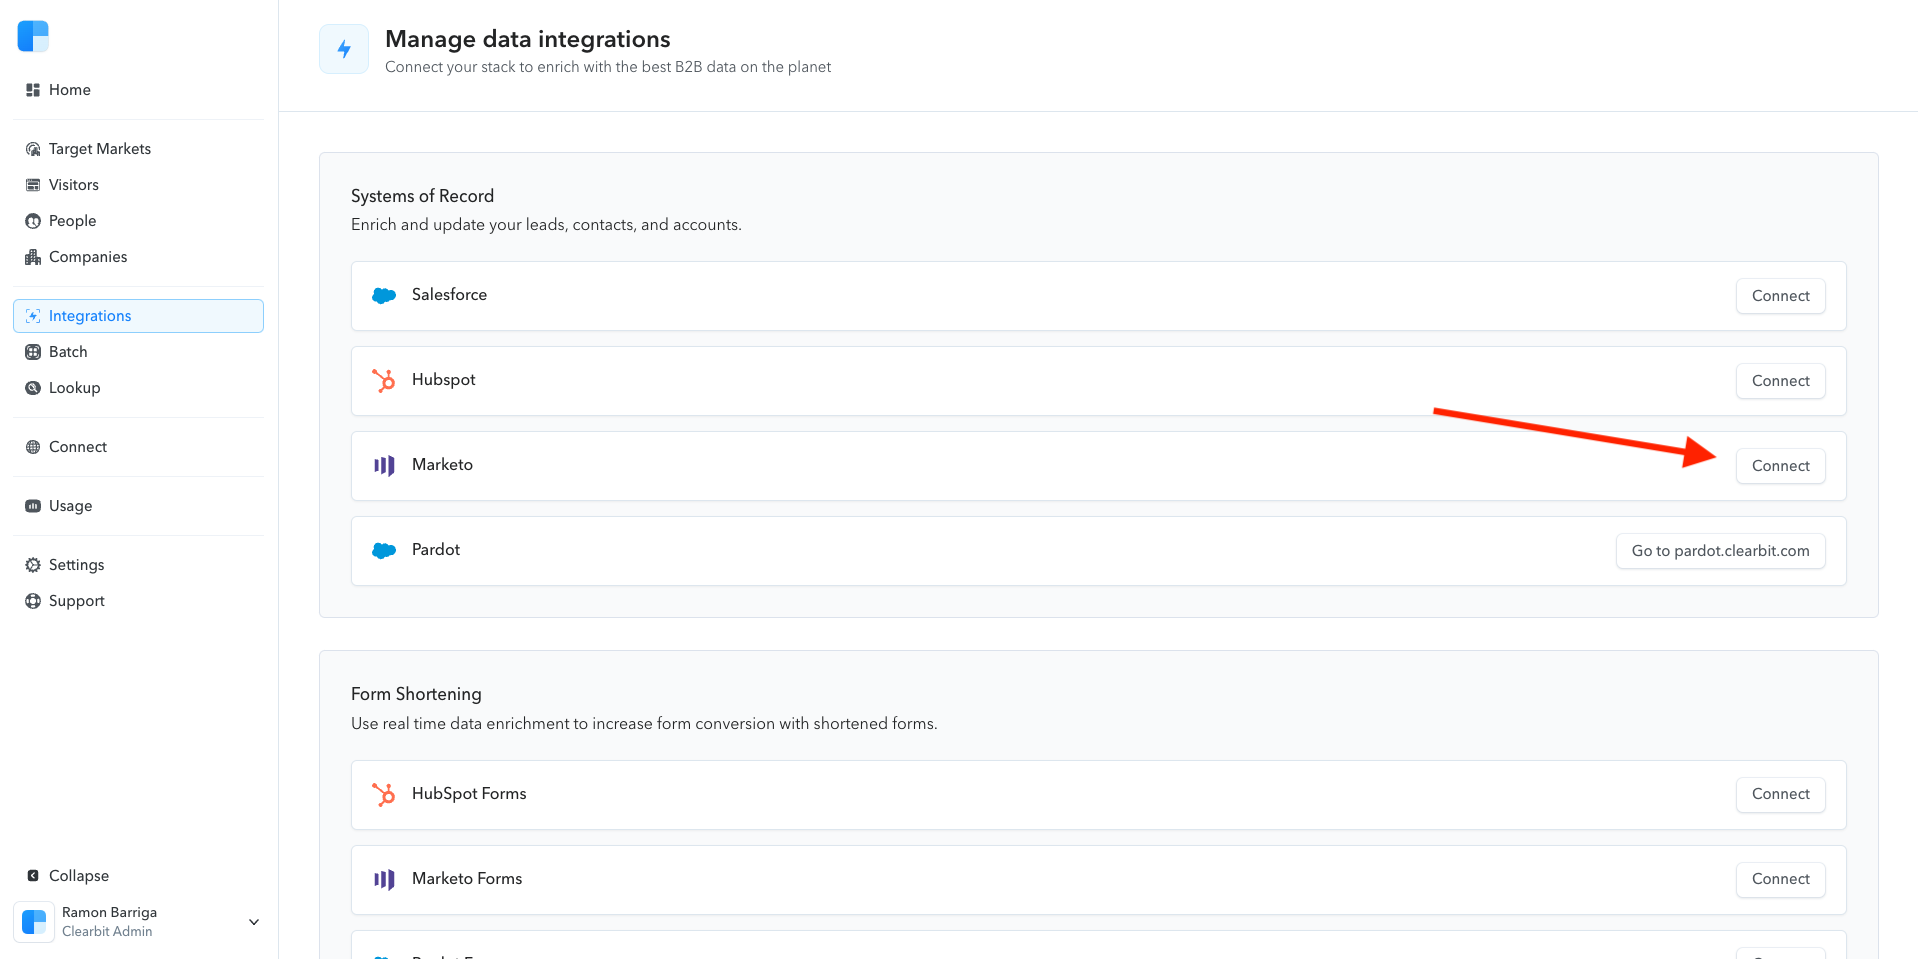The height and width of the screenshot is (959, 1918).
Task: Click the Lookup icon
Action: coord(33,388)
